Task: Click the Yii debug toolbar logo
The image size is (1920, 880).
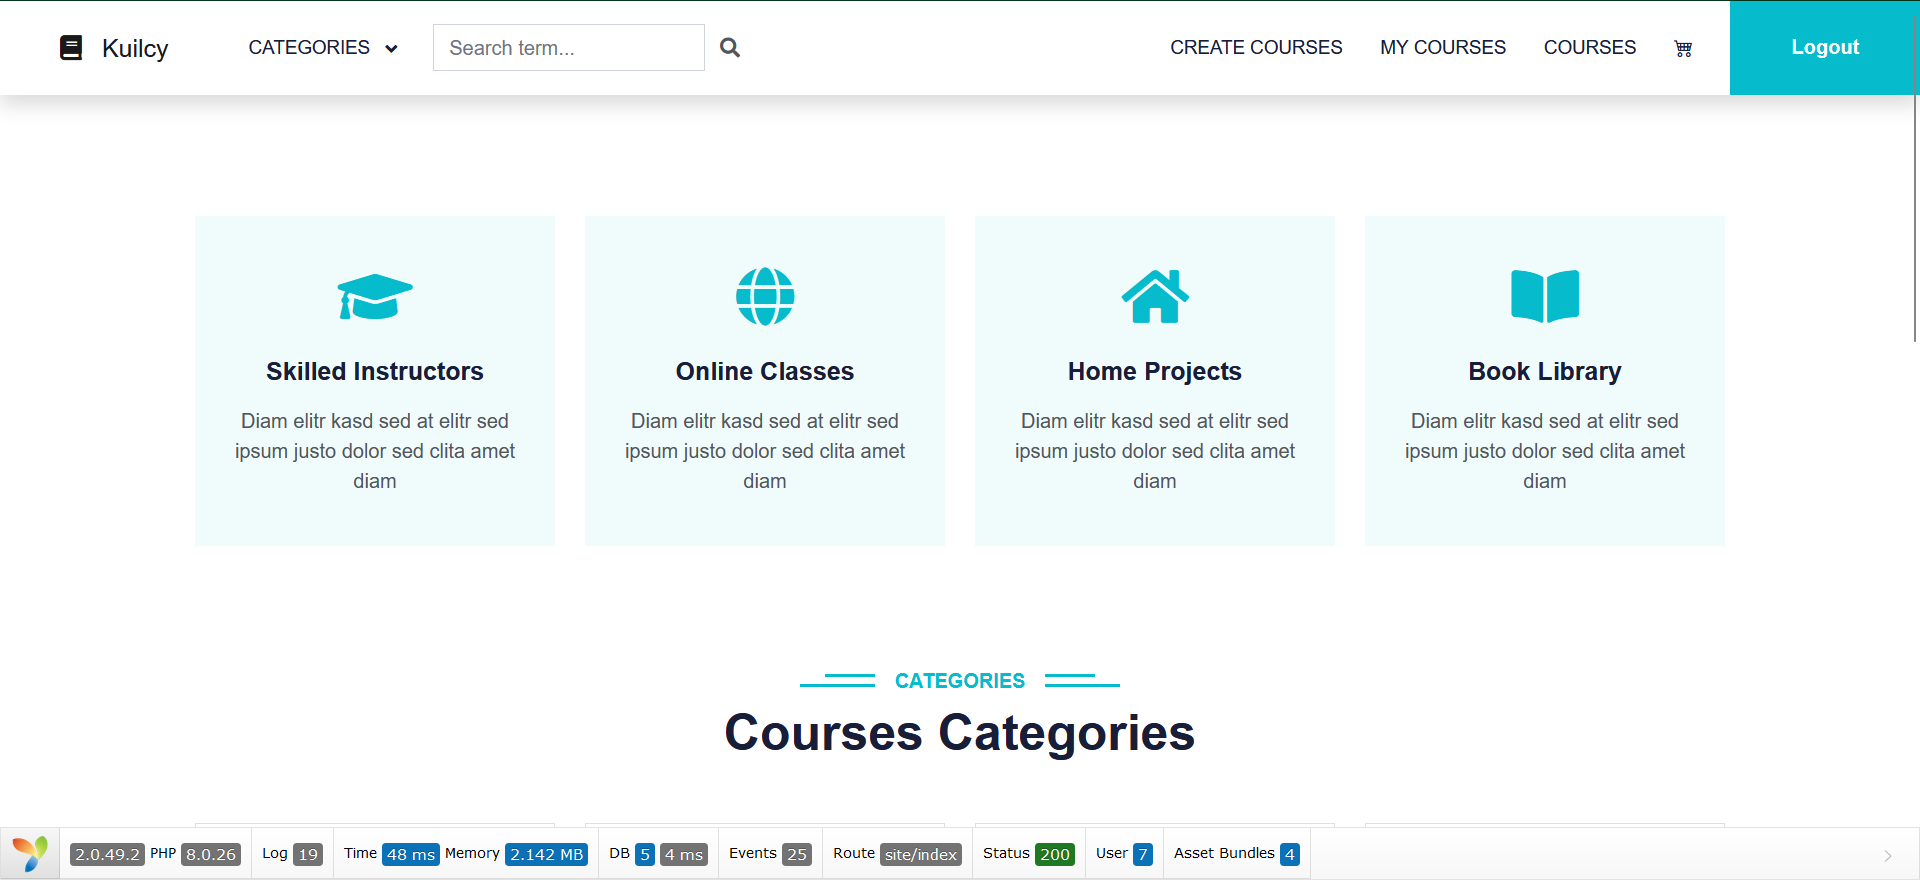Action: pos(30,854)
